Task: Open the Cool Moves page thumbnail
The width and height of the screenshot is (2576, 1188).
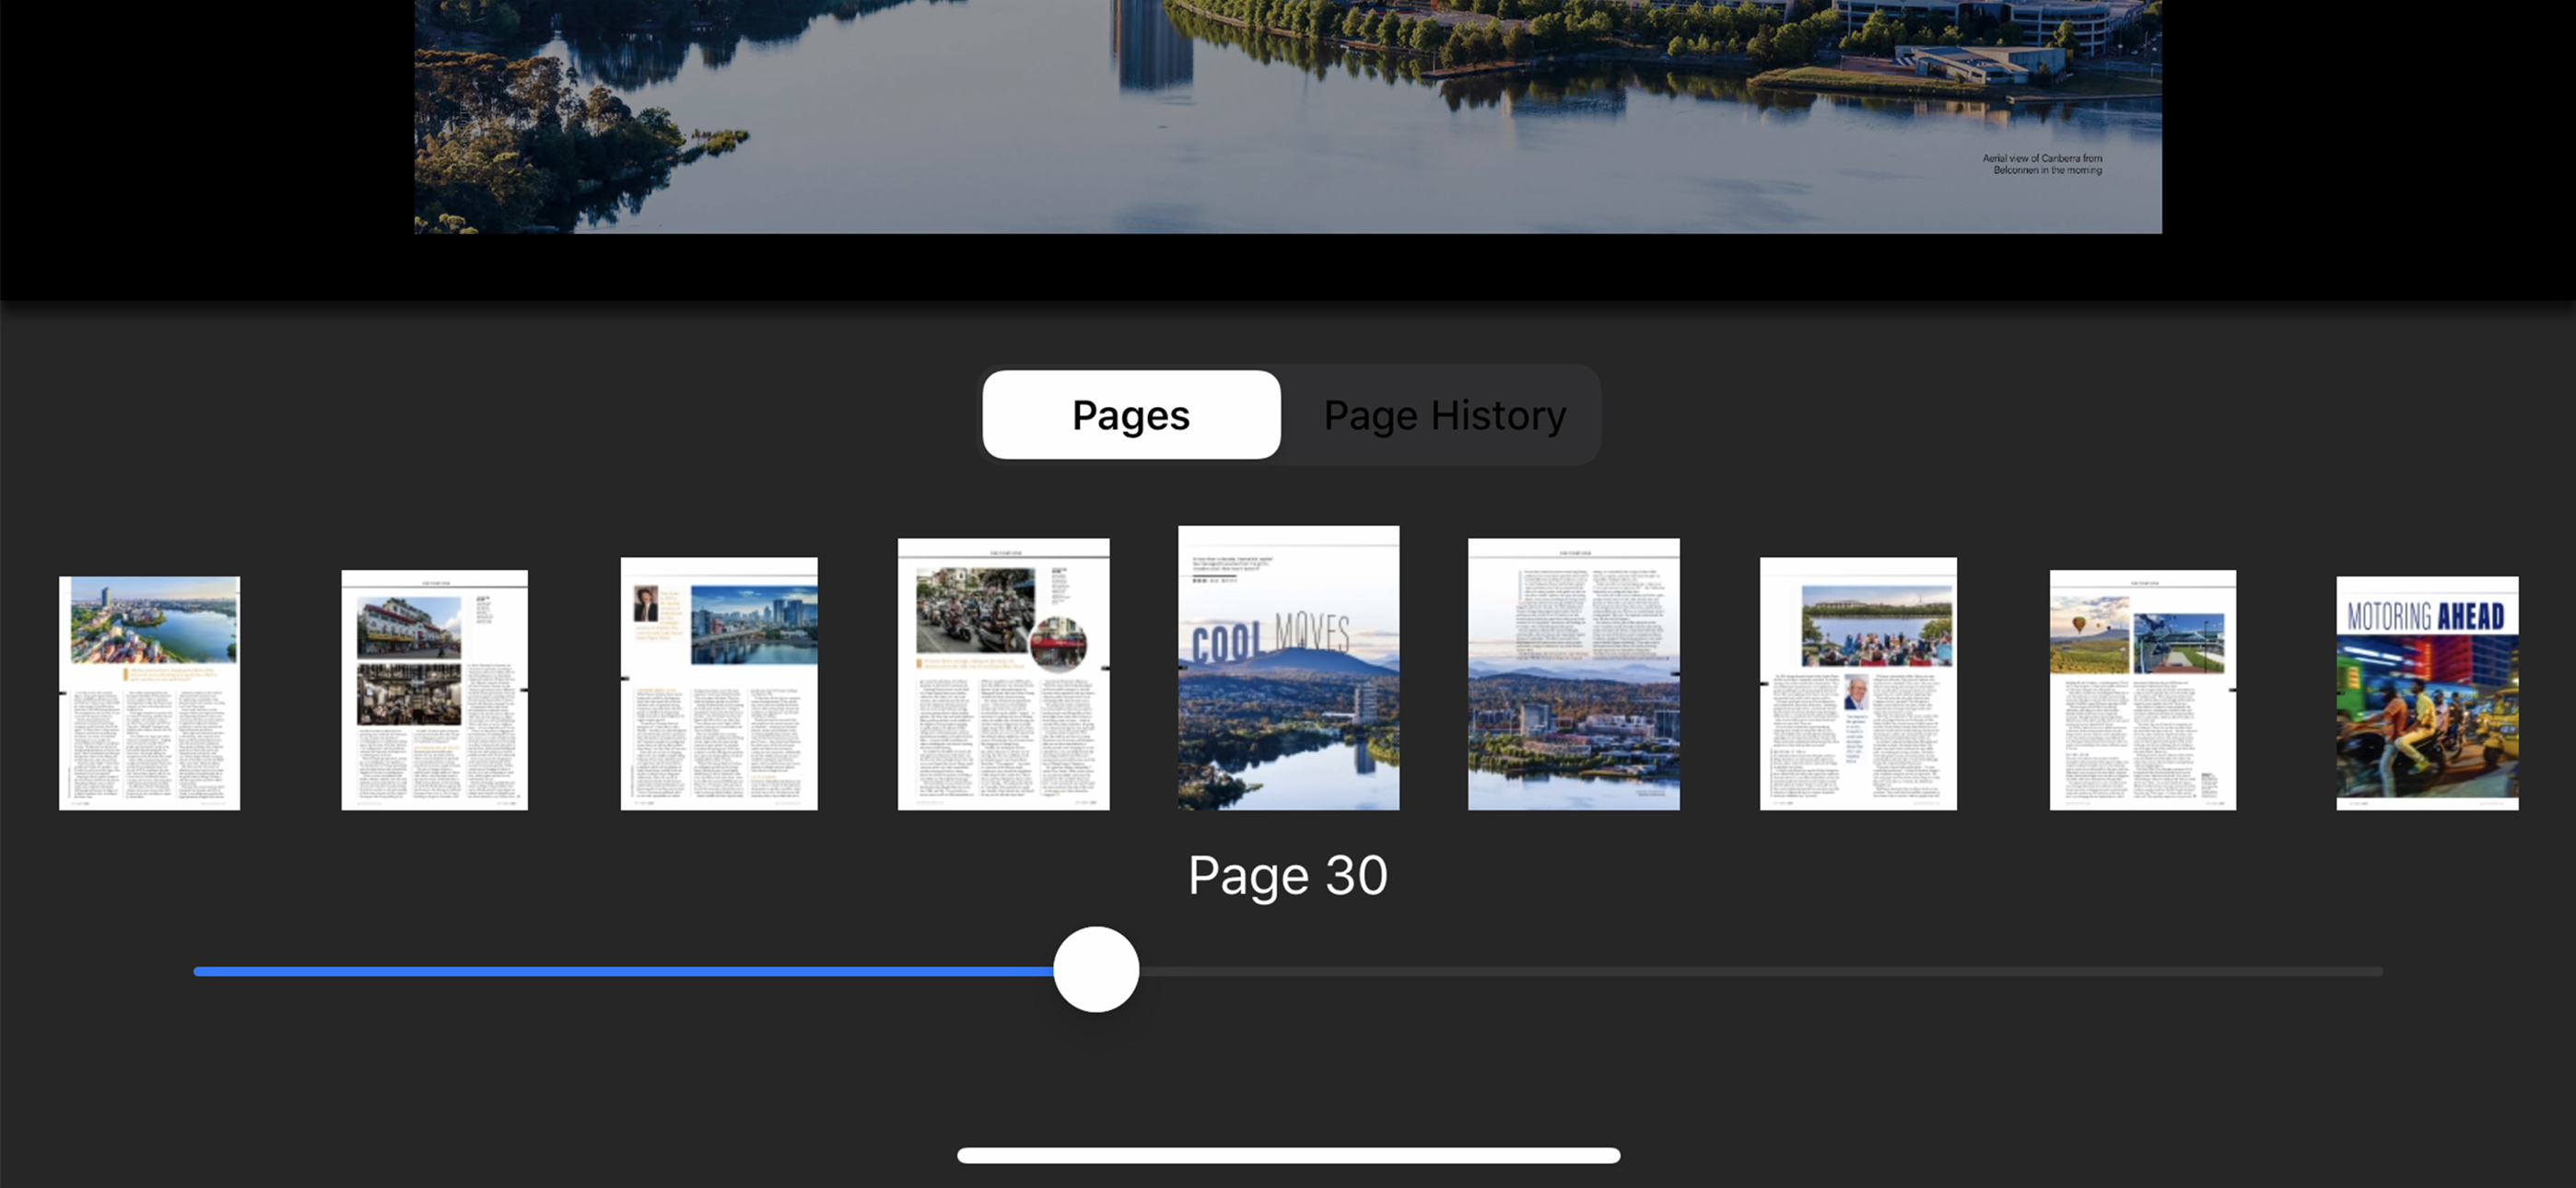Action: click(x=1288, y=668)
